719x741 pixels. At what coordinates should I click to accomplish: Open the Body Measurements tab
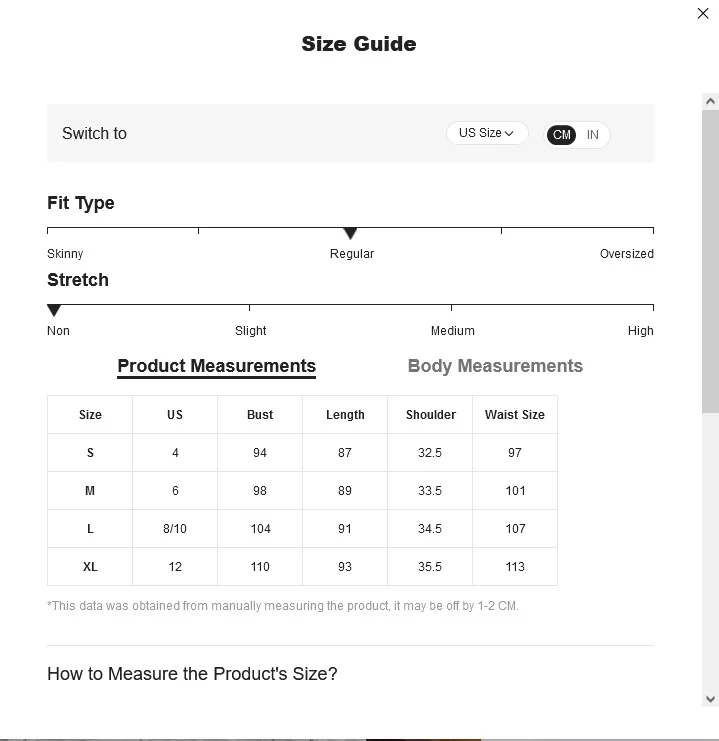pyautogui.click(x=495, y=366)
